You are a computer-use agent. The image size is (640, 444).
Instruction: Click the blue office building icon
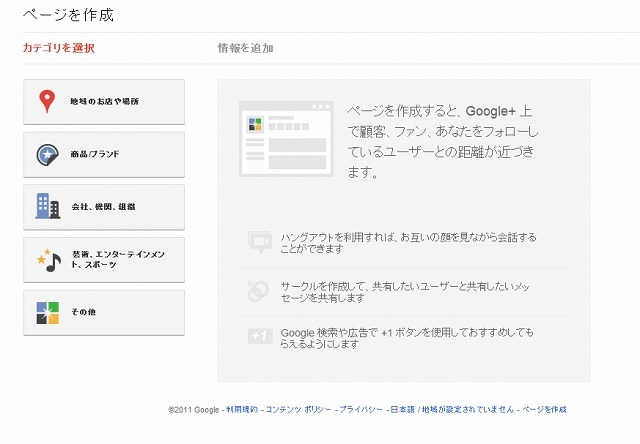click(x=48, y=206)
